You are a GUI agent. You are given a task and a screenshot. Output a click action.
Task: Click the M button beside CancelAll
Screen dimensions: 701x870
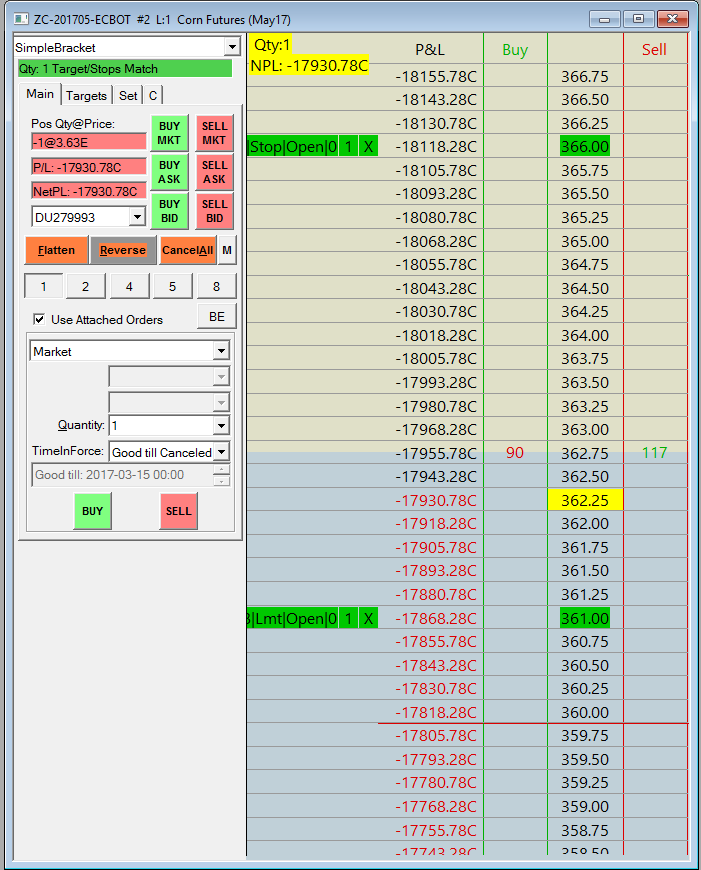point(227,250)
